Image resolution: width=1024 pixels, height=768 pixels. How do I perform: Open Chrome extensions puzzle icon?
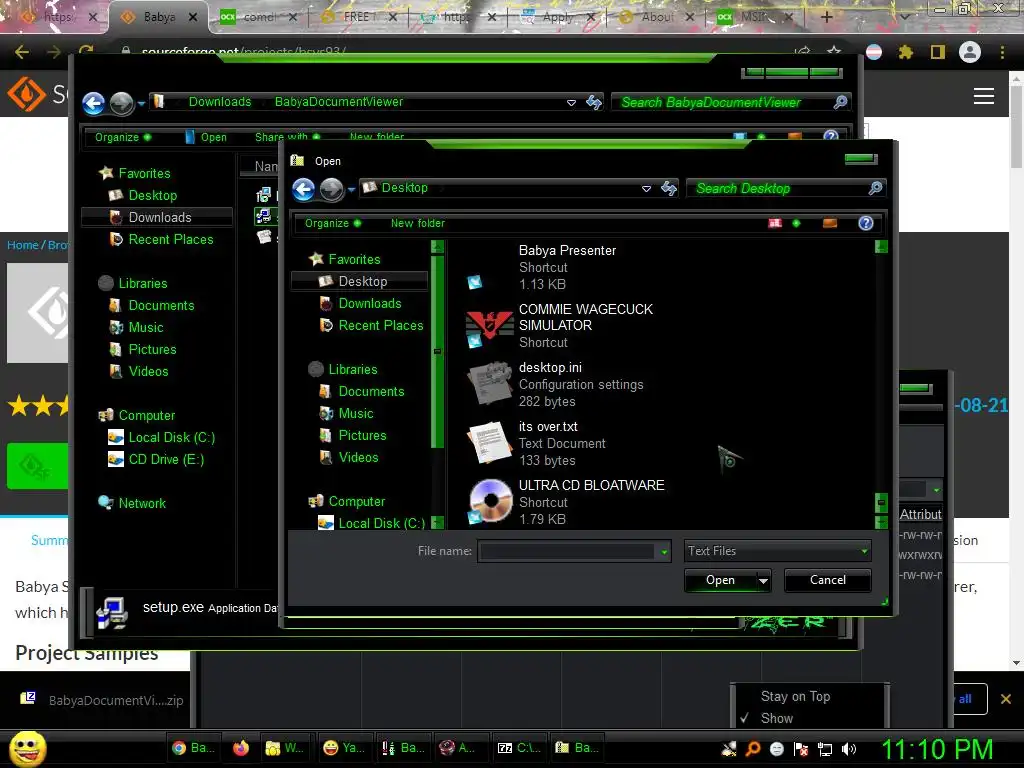point(905,52)
